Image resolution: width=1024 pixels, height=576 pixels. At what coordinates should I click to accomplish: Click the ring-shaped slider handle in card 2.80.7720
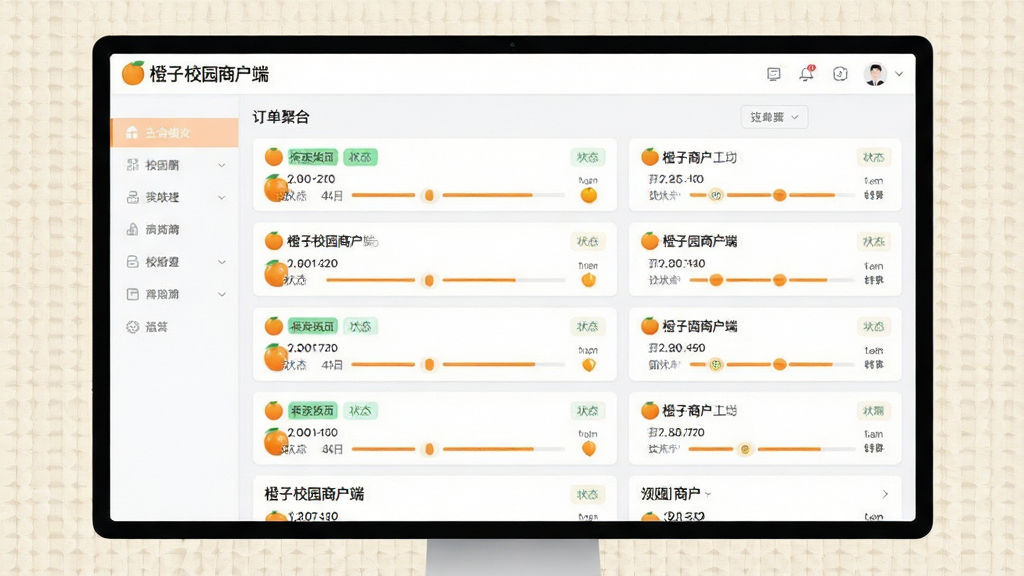(x=745, y=449)
